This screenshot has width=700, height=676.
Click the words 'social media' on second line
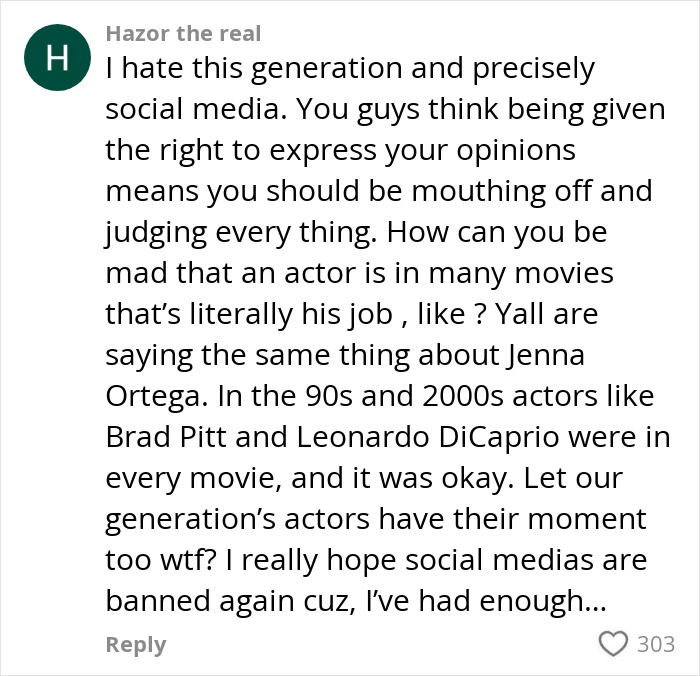[195, 110]
